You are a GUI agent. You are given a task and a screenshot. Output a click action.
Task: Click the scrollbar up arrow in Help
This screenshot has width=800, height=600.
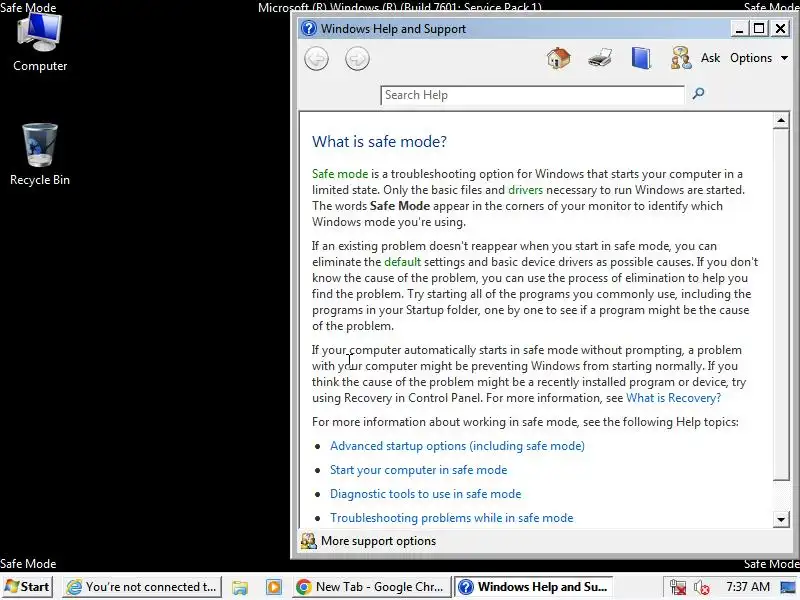pos(781,121)
